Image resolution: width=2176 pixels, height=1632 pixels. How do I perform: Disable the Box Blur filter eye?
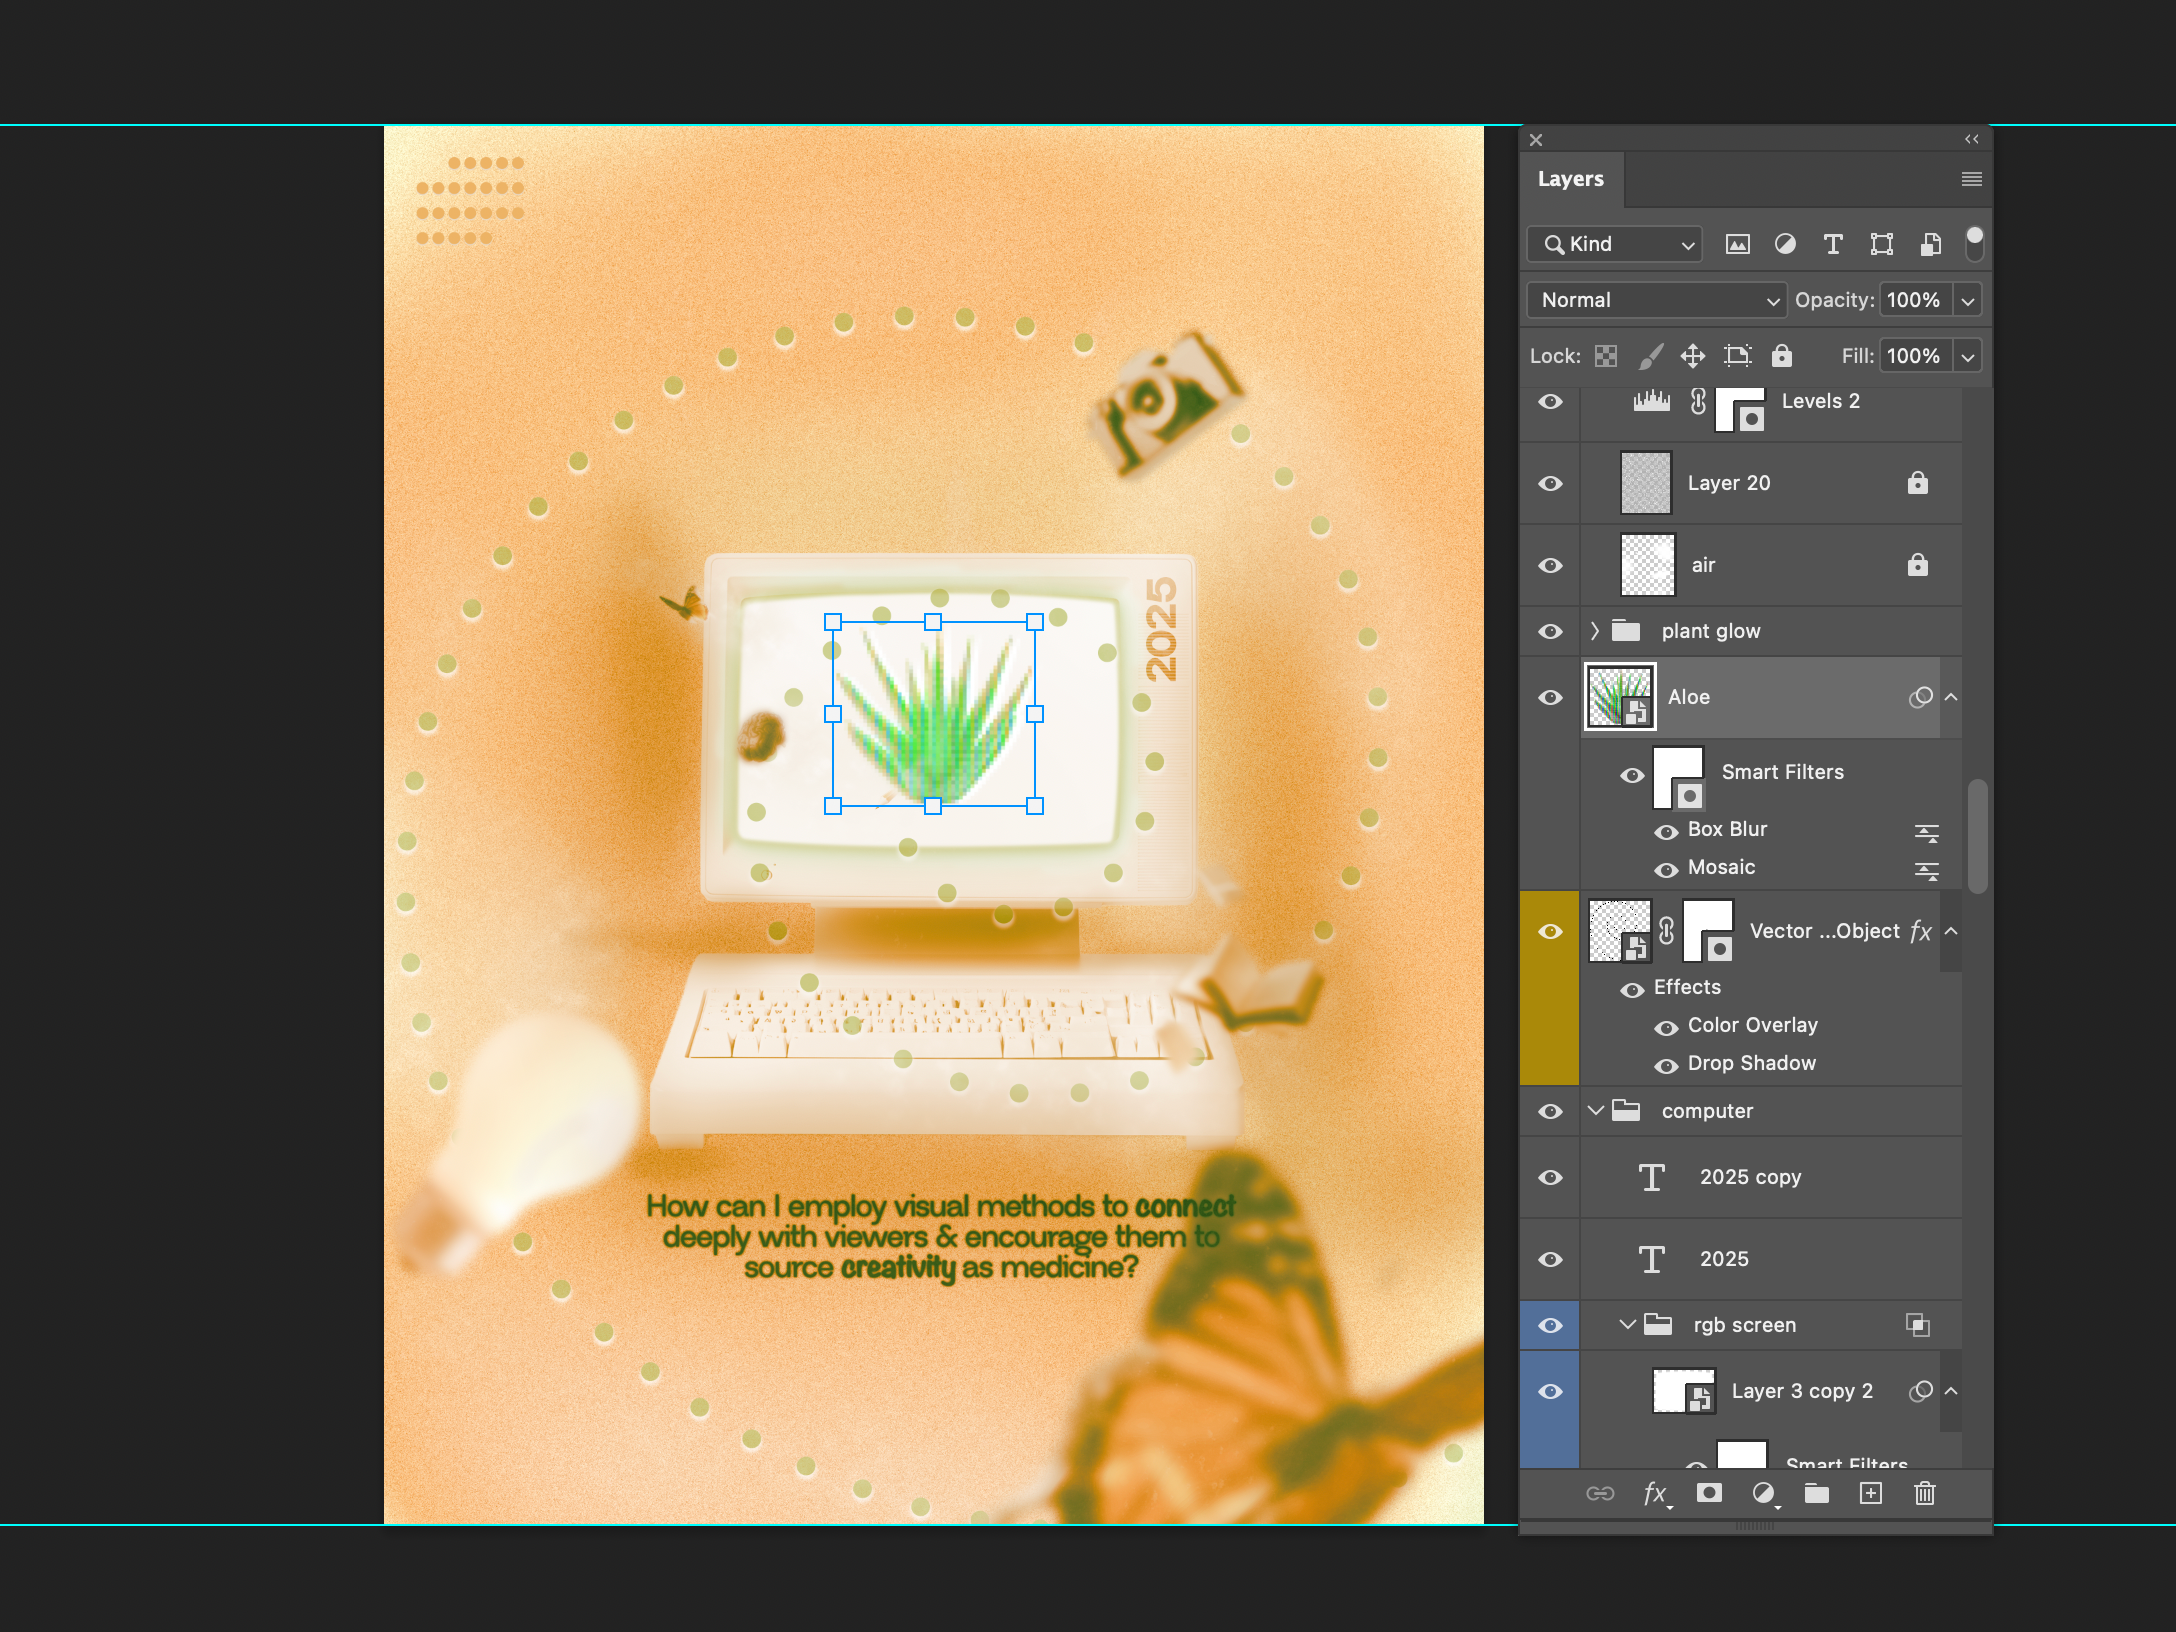pos(1666,832)
